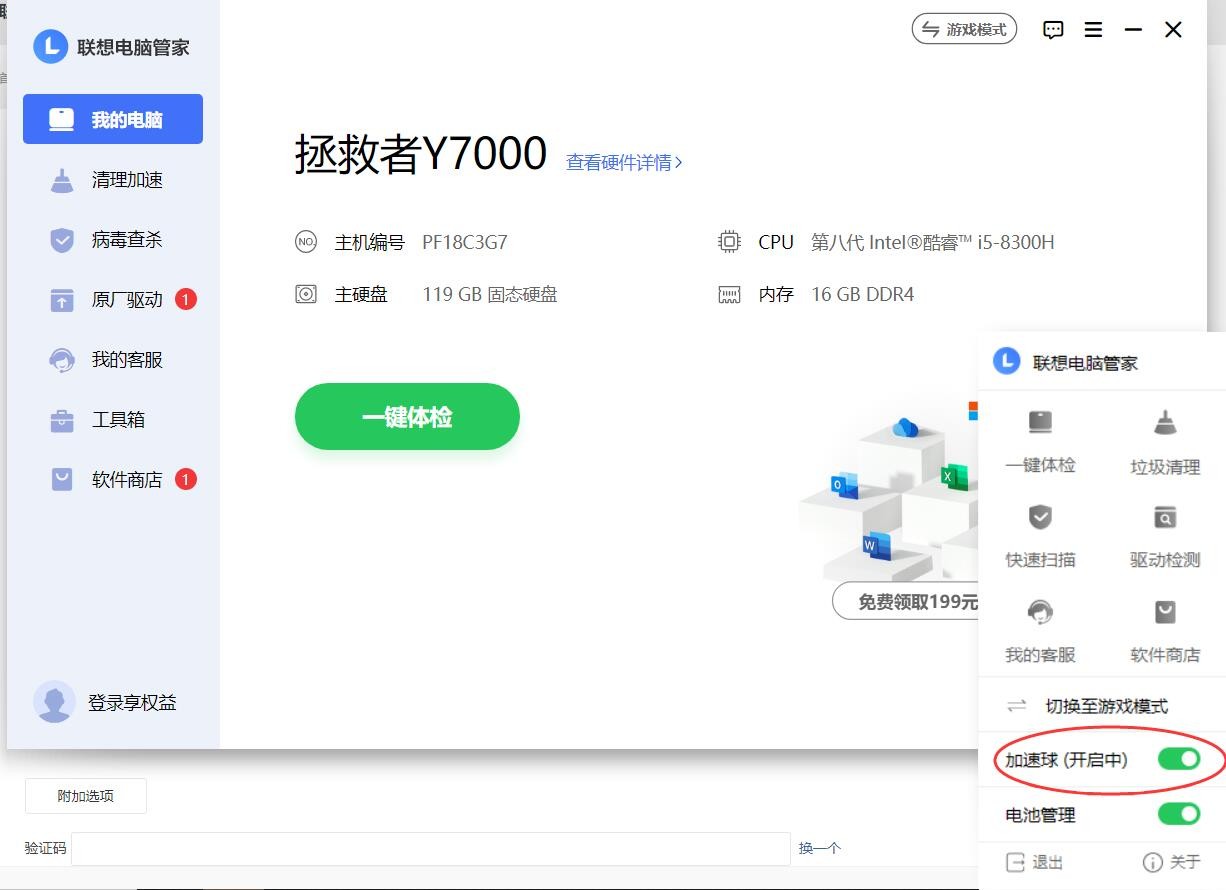Viewport: 1226px width, 890px height.
Task: Toggle the 电池管理 switch
Action: coord(1178,814)
